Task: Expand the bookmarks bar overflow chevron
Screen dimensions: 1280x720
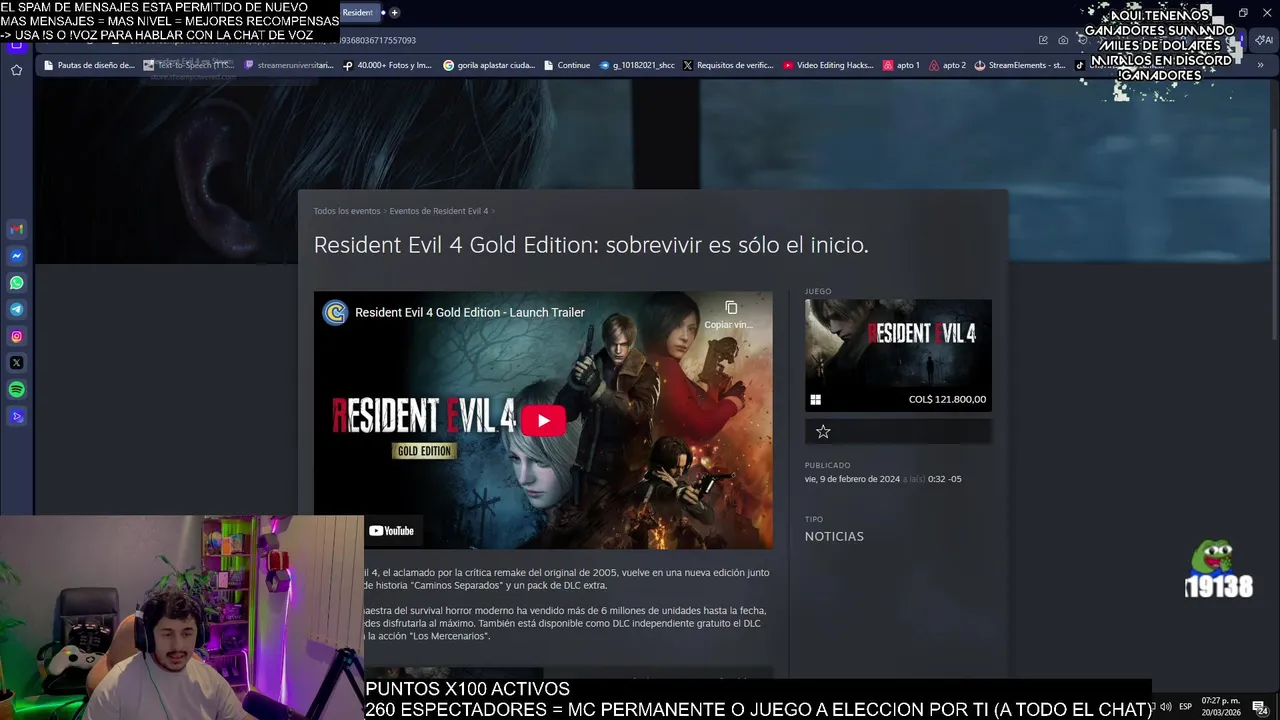Action: pos(1260,65)
